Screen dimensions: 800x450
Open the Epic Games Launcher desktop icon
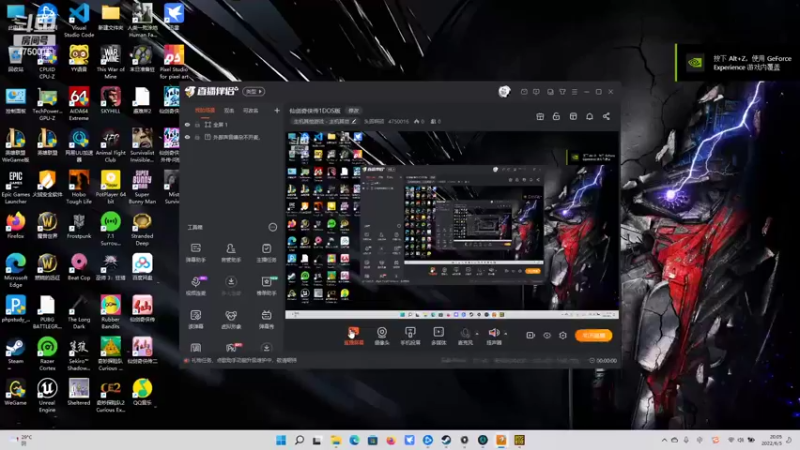click(x=16, y=187)
